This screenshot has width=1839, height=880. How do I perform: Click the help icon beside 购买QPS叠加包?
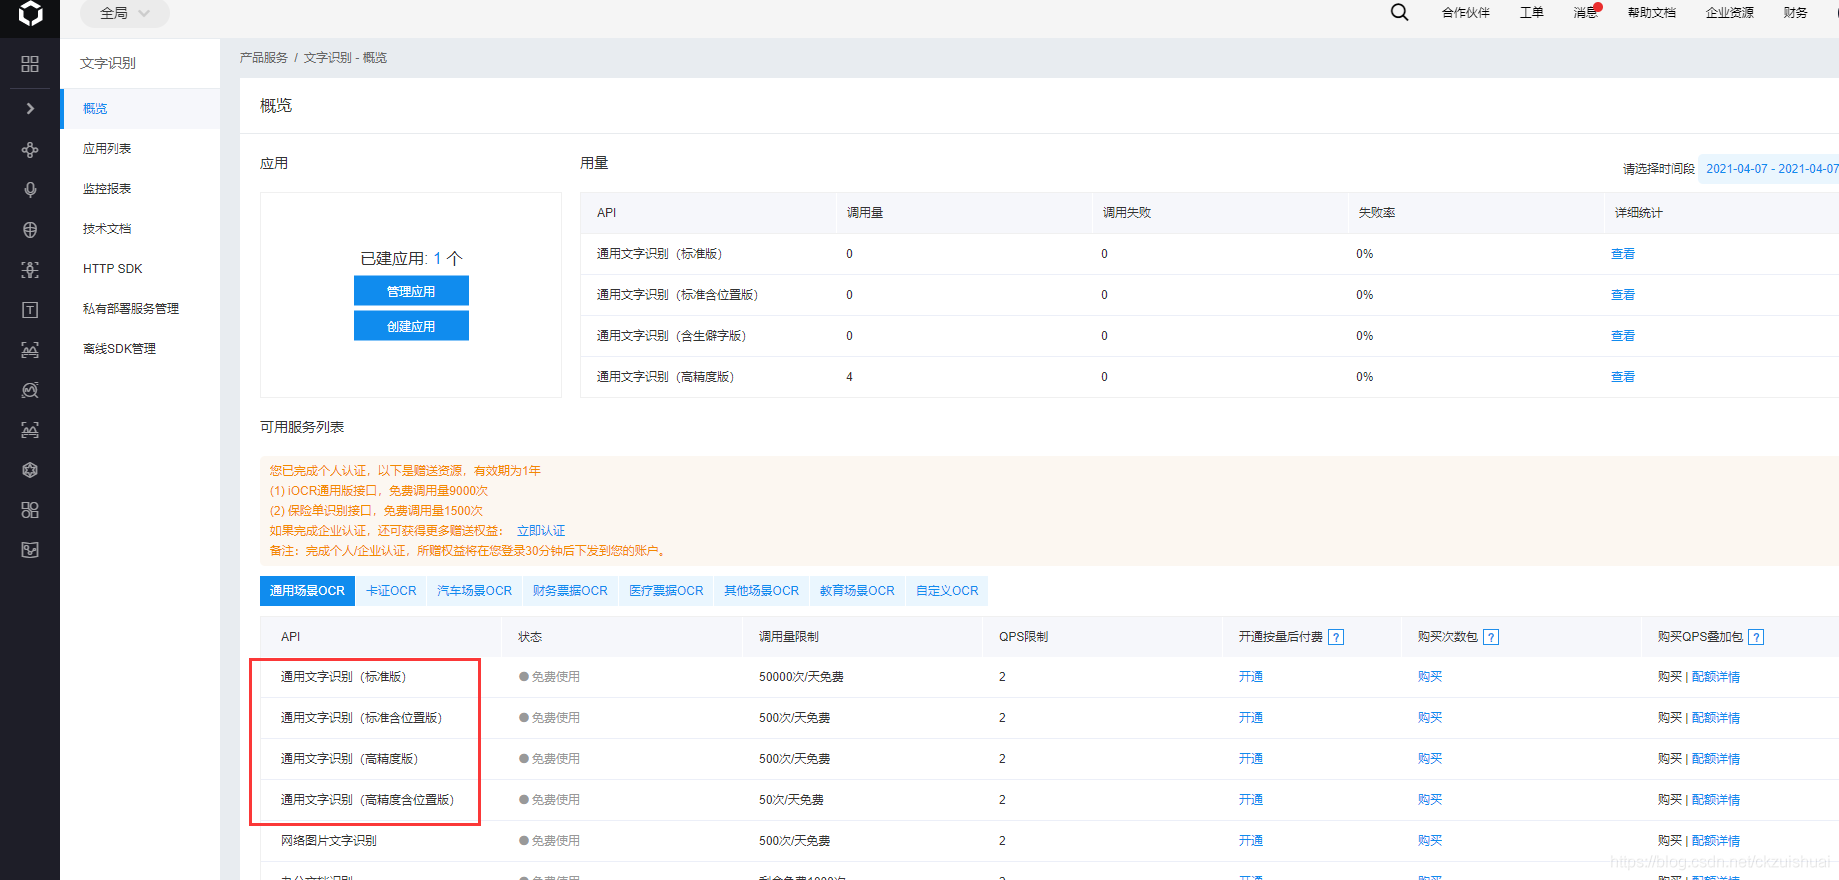point(1756,637)
